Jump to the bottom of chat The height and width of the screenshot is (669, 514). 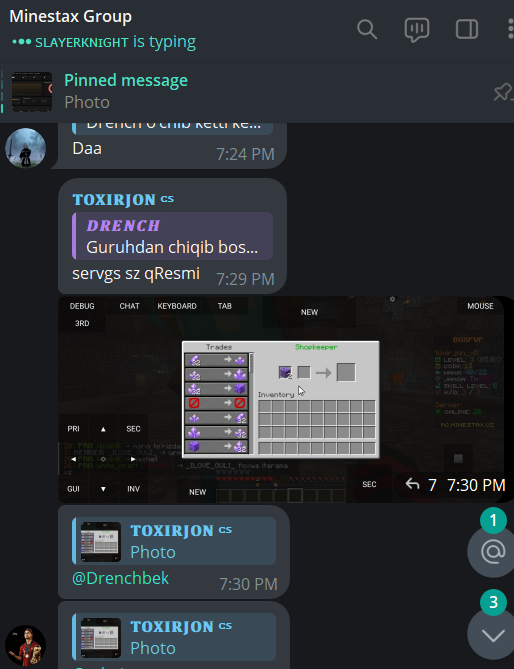click(x=493, y=635)
